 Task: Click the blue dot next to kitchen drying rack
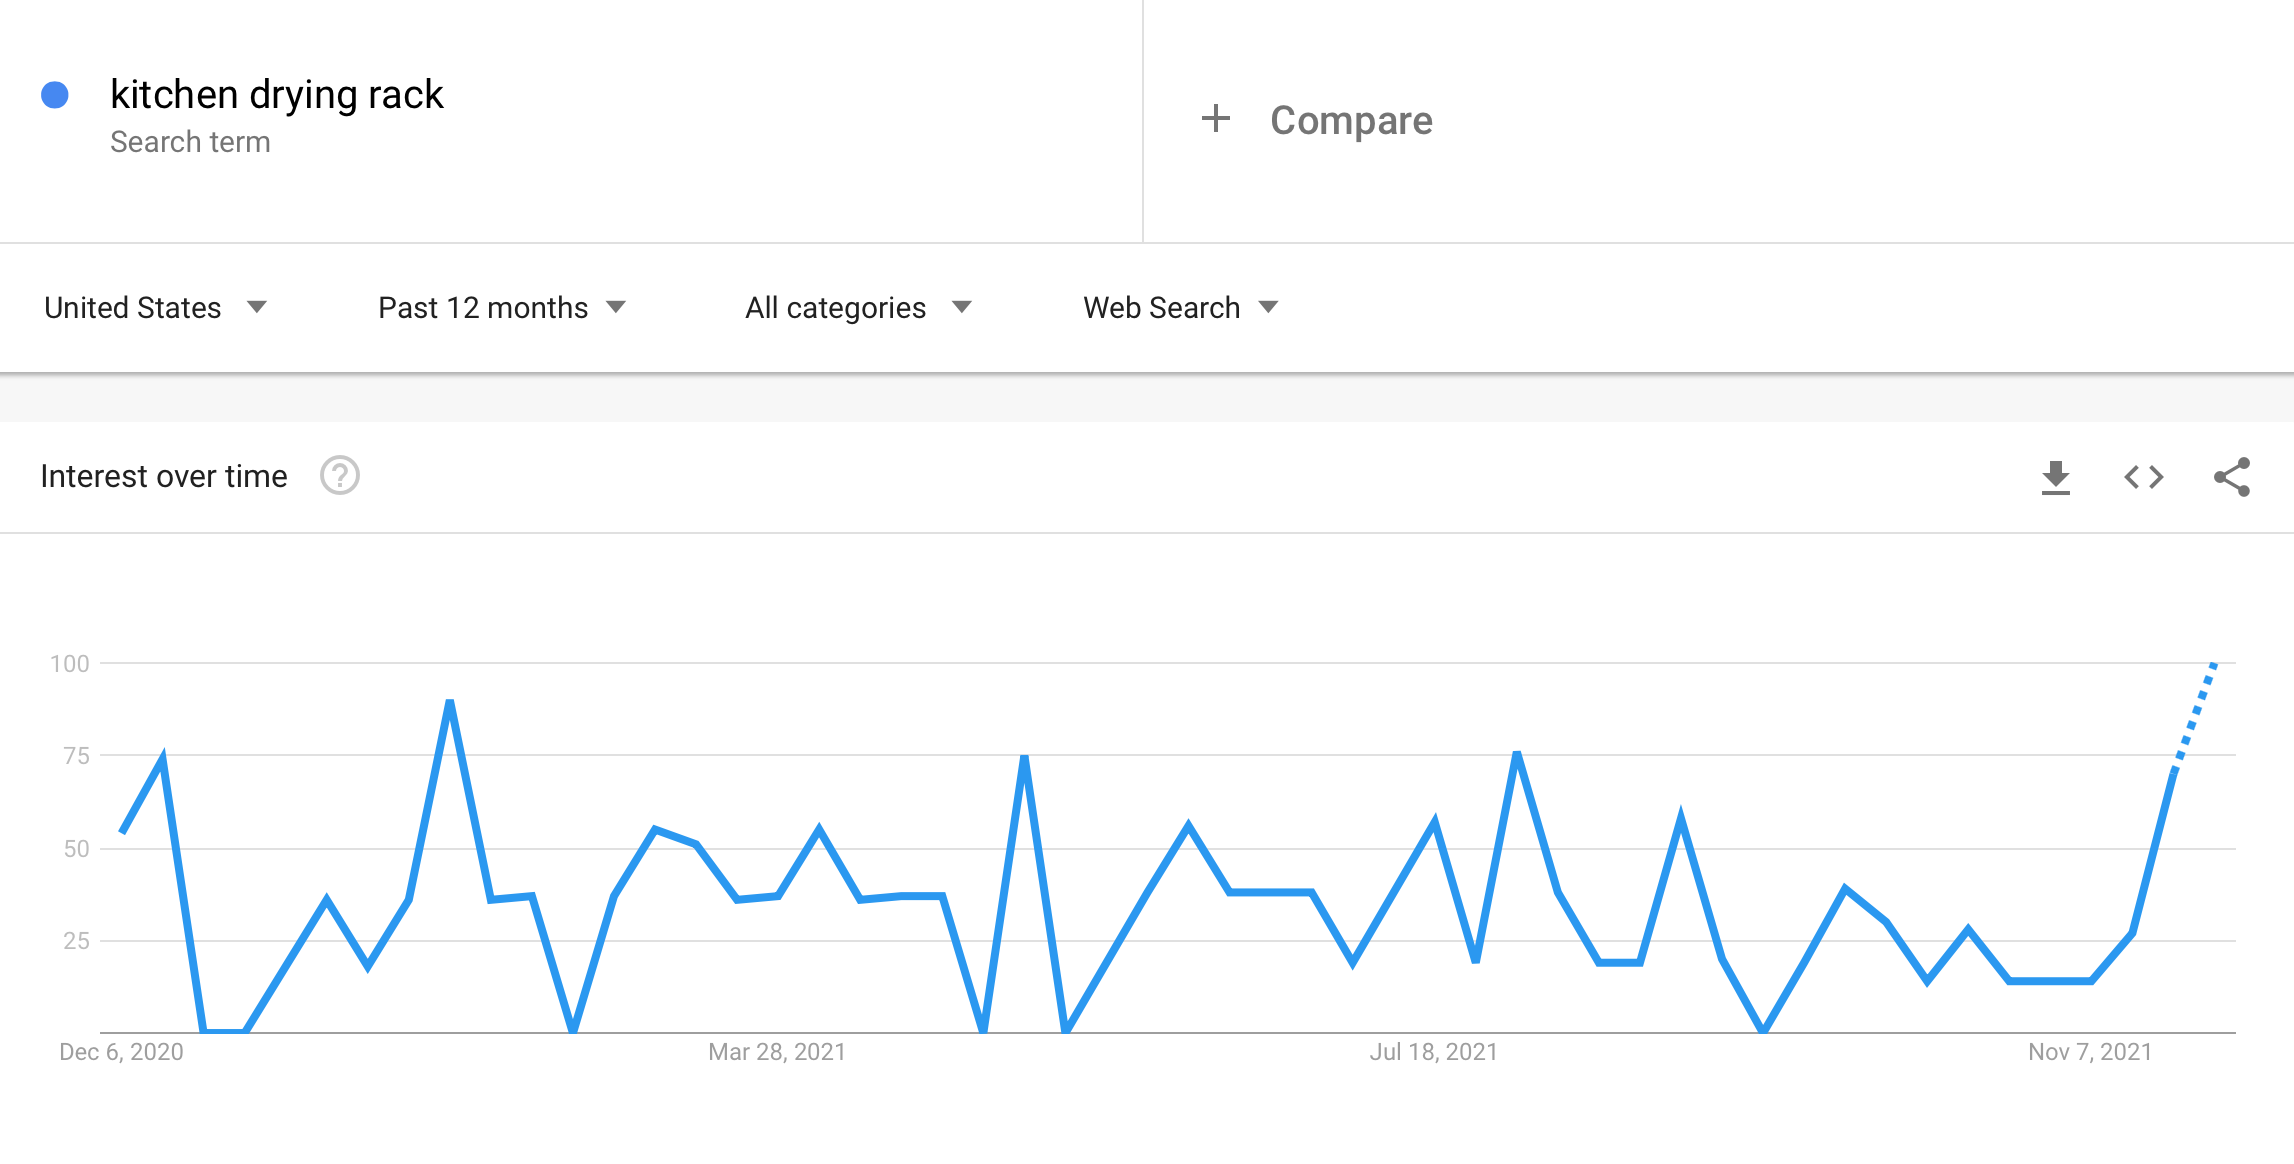(x=55, y=95)
